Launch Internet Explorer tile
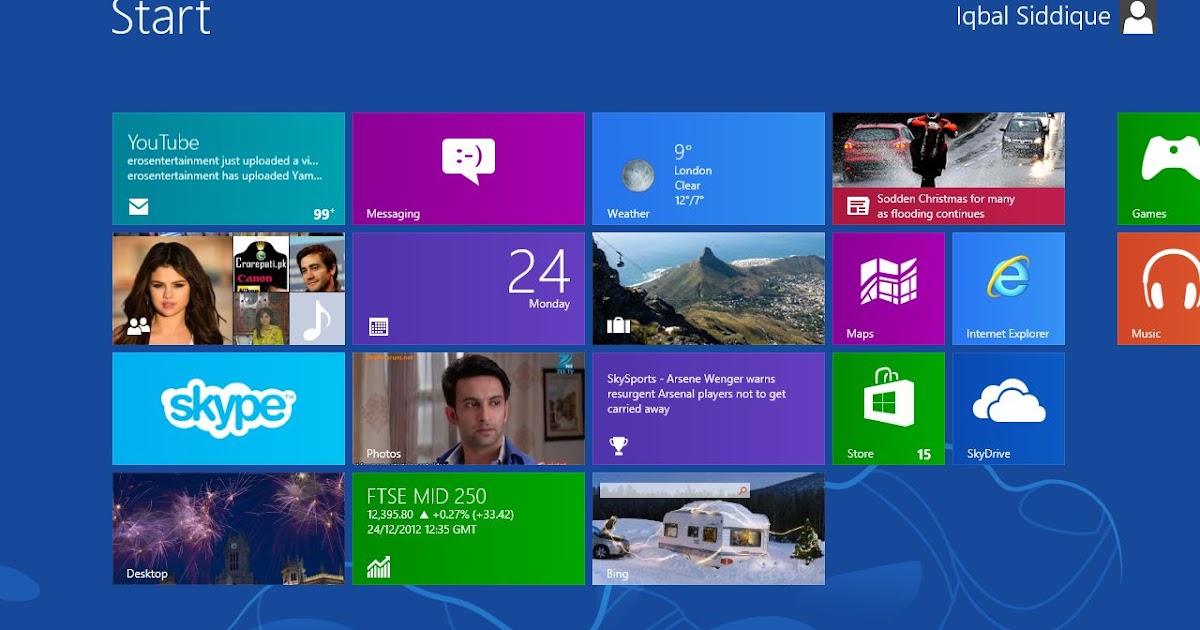Screen dimensions: 1200x630 click(1008, 288)
